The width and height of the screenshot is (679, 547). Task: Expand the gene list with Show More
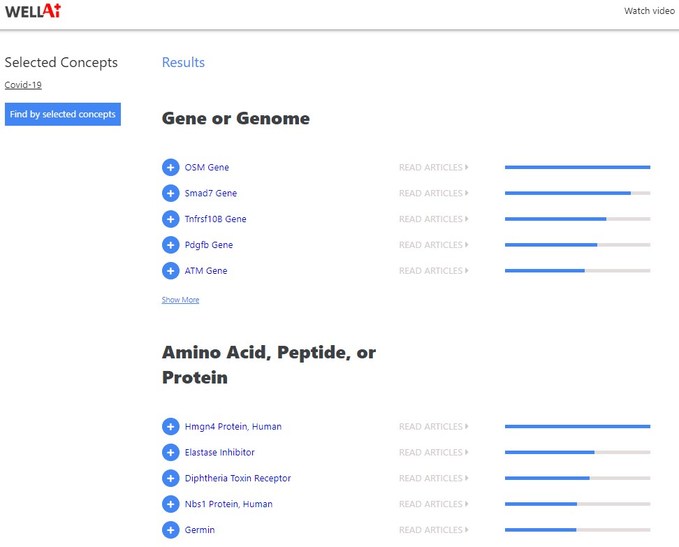(x=180, y=300)
